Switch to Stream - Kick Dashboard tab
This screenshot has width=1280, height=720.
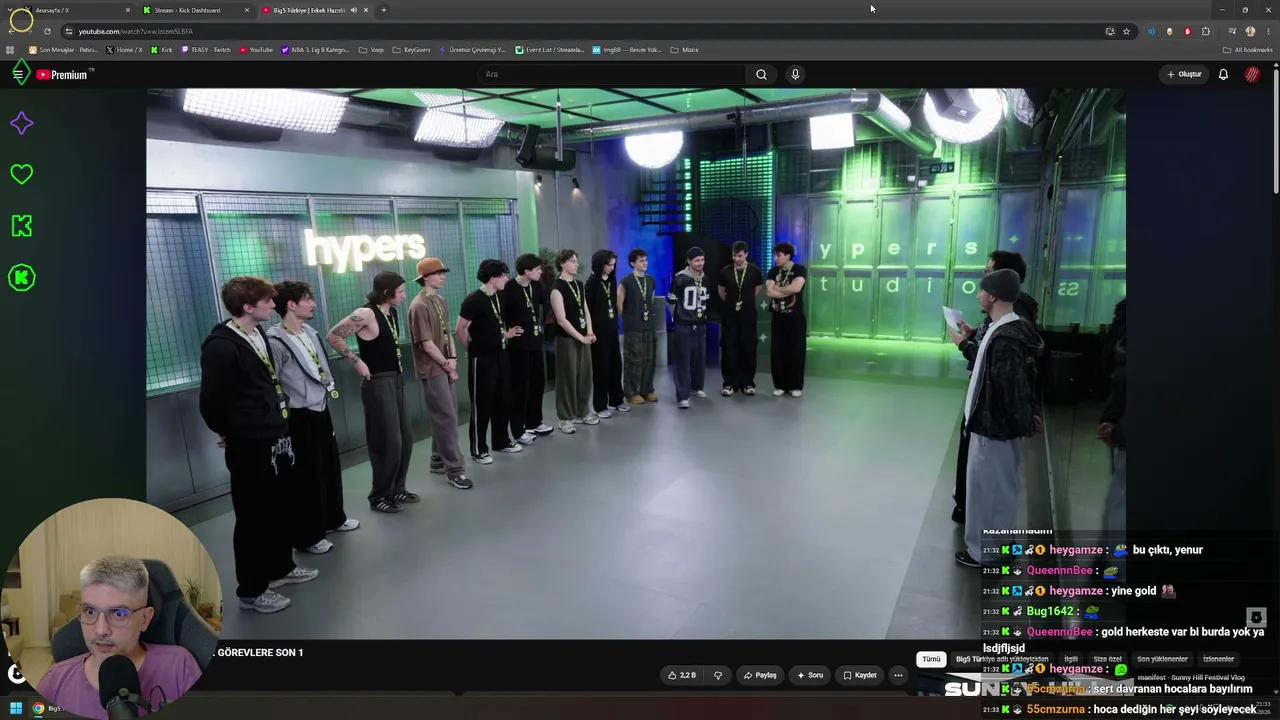(196, 10)
